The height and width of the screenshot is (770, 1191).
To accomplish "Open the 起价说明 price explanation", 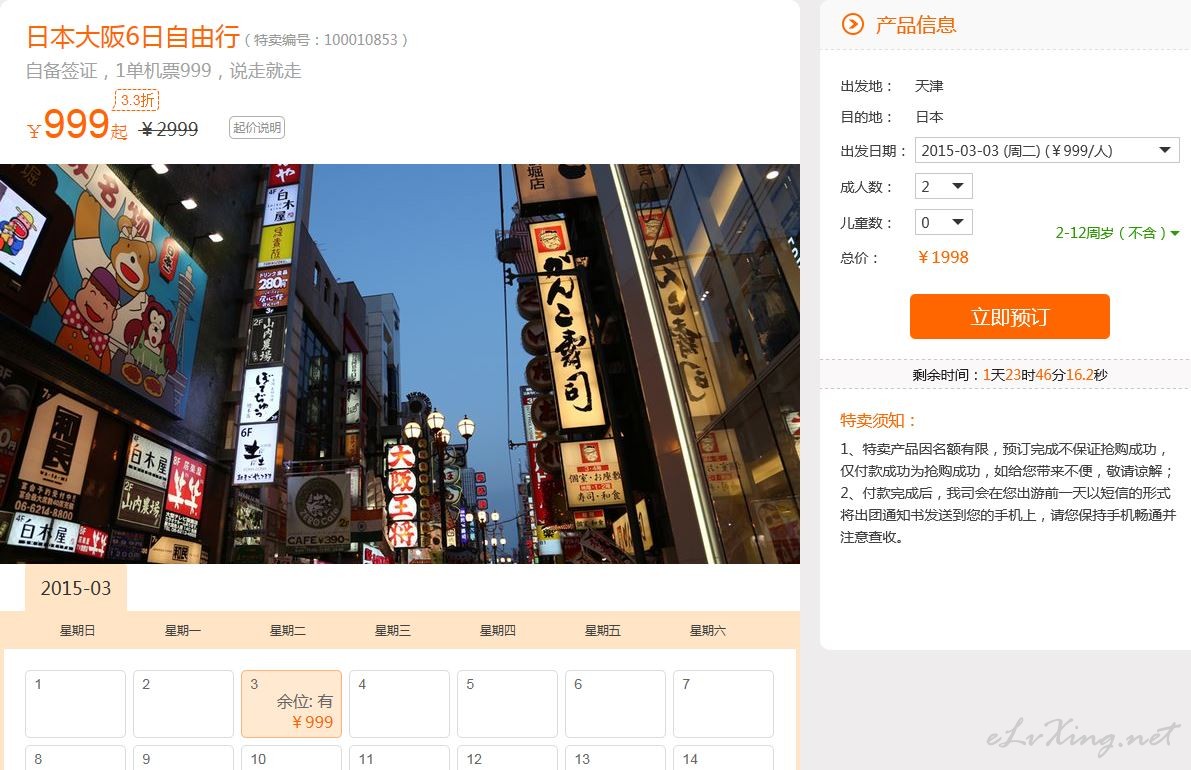I will pyautogui.click(x=257, y=128).
